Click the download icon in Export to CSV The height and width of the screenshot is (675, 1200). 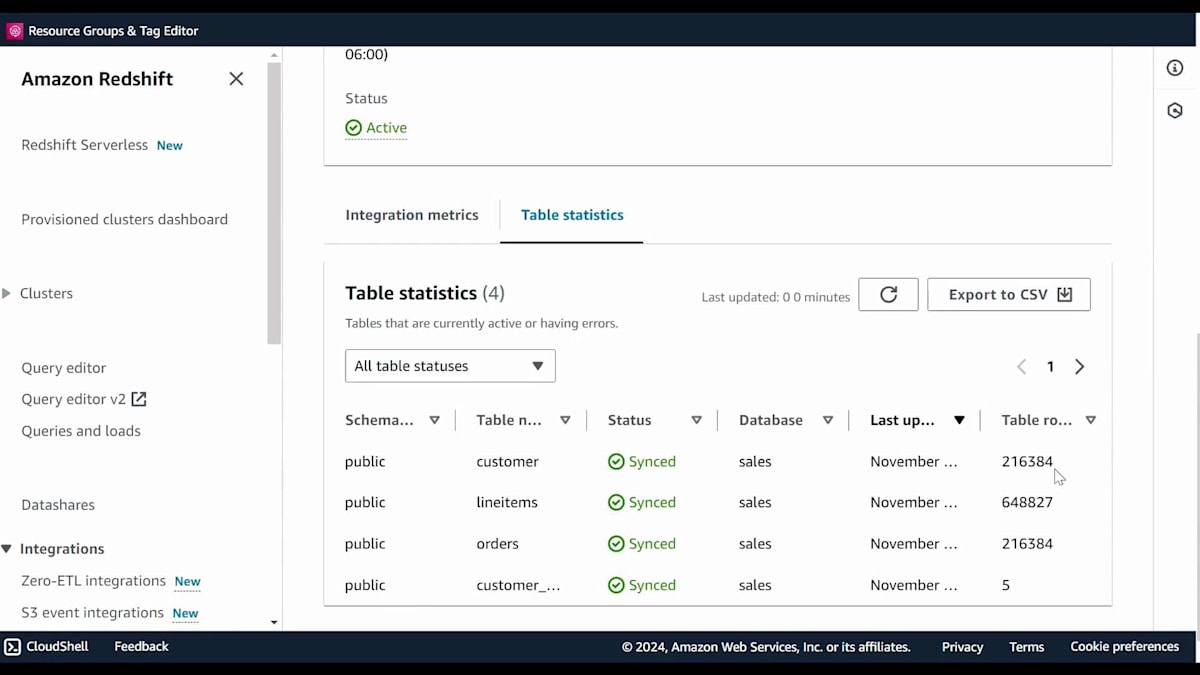(1065, 294)
